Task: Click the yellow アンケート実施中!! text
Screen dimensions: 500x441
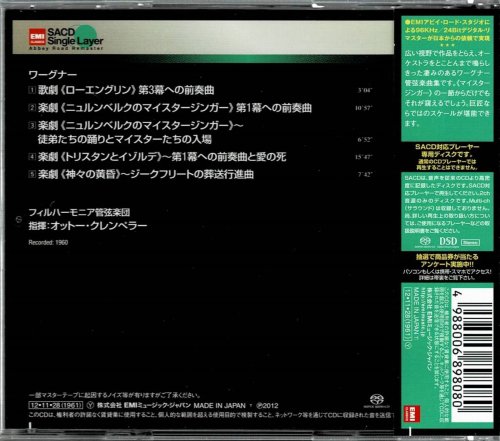Action: point(447,264)
